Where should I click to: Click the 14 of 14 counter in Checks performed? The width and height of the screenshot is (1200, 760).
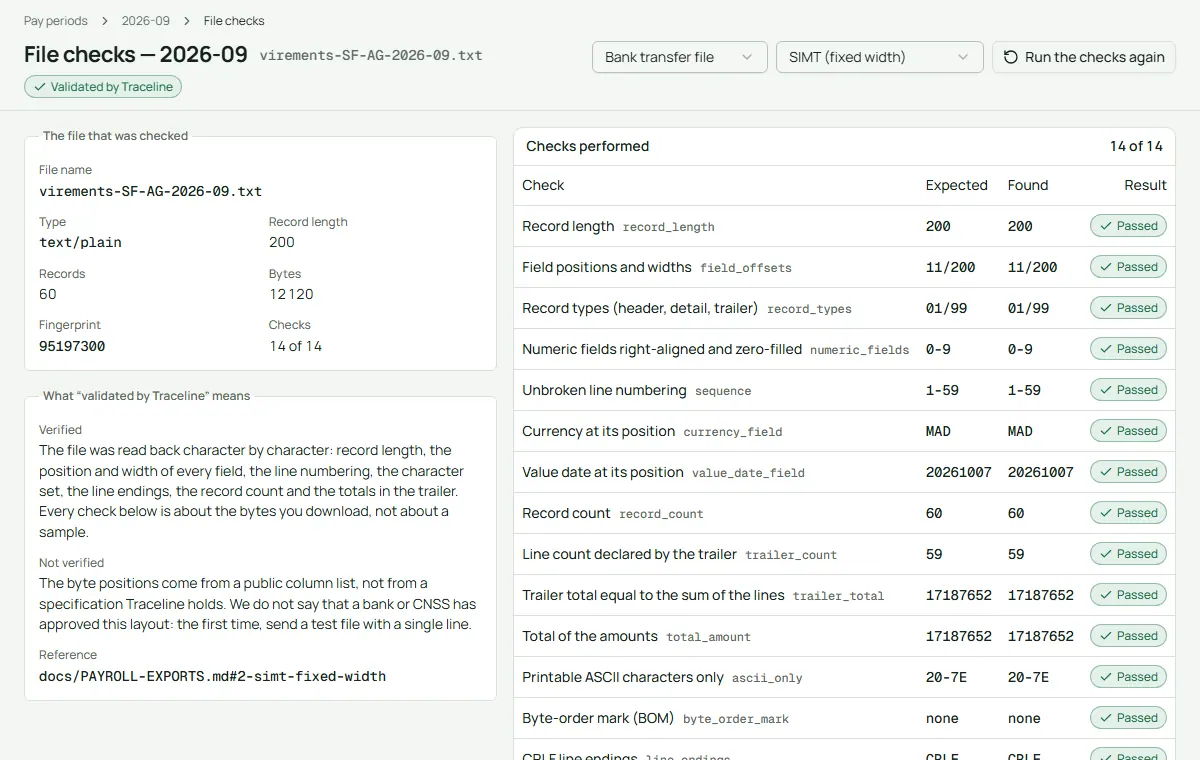pos(1136,146)
